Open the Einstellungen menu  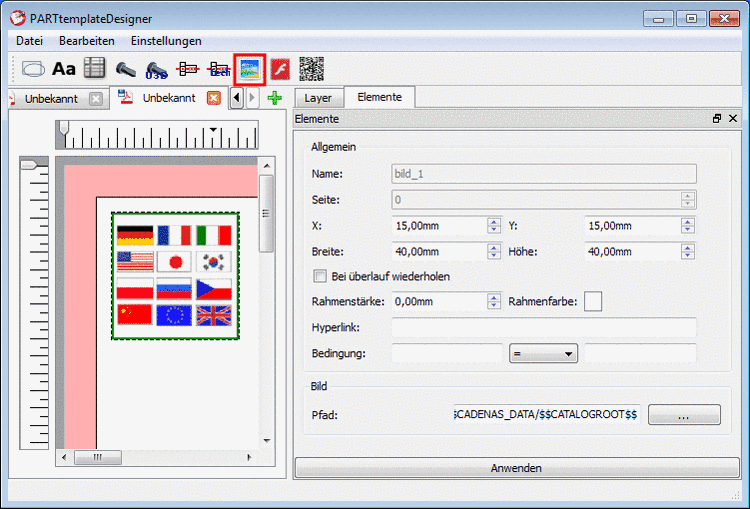[166, 41]
